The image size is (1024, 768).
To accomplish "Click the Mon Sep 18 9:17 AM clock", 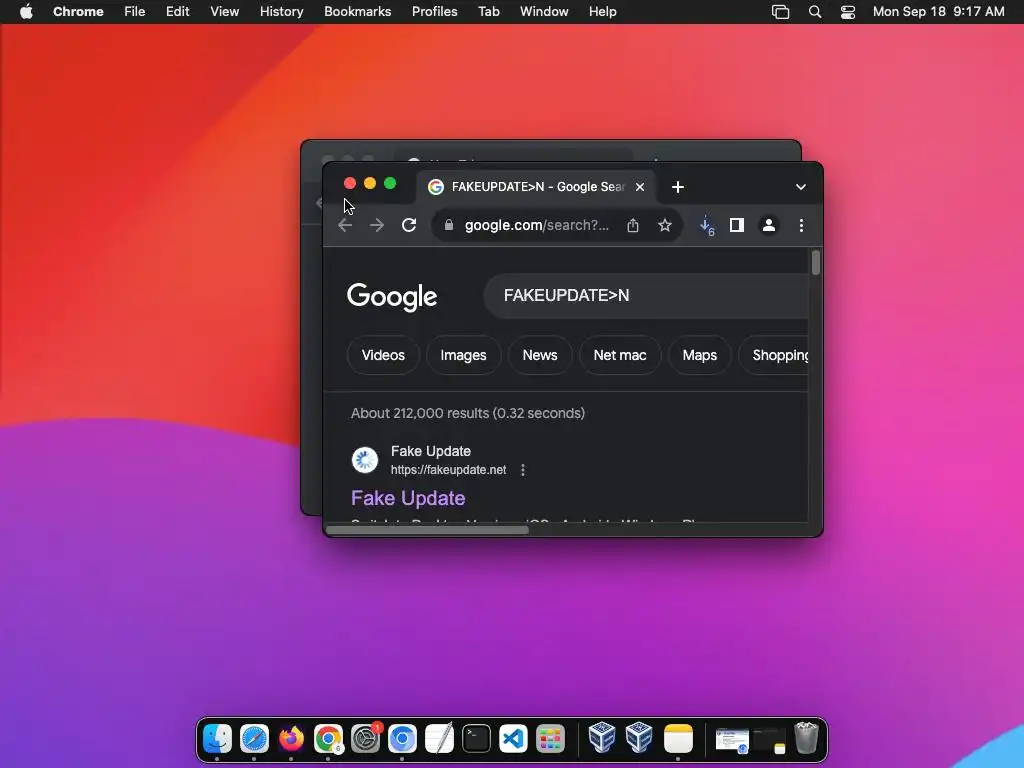I will [x=938, y=12].
